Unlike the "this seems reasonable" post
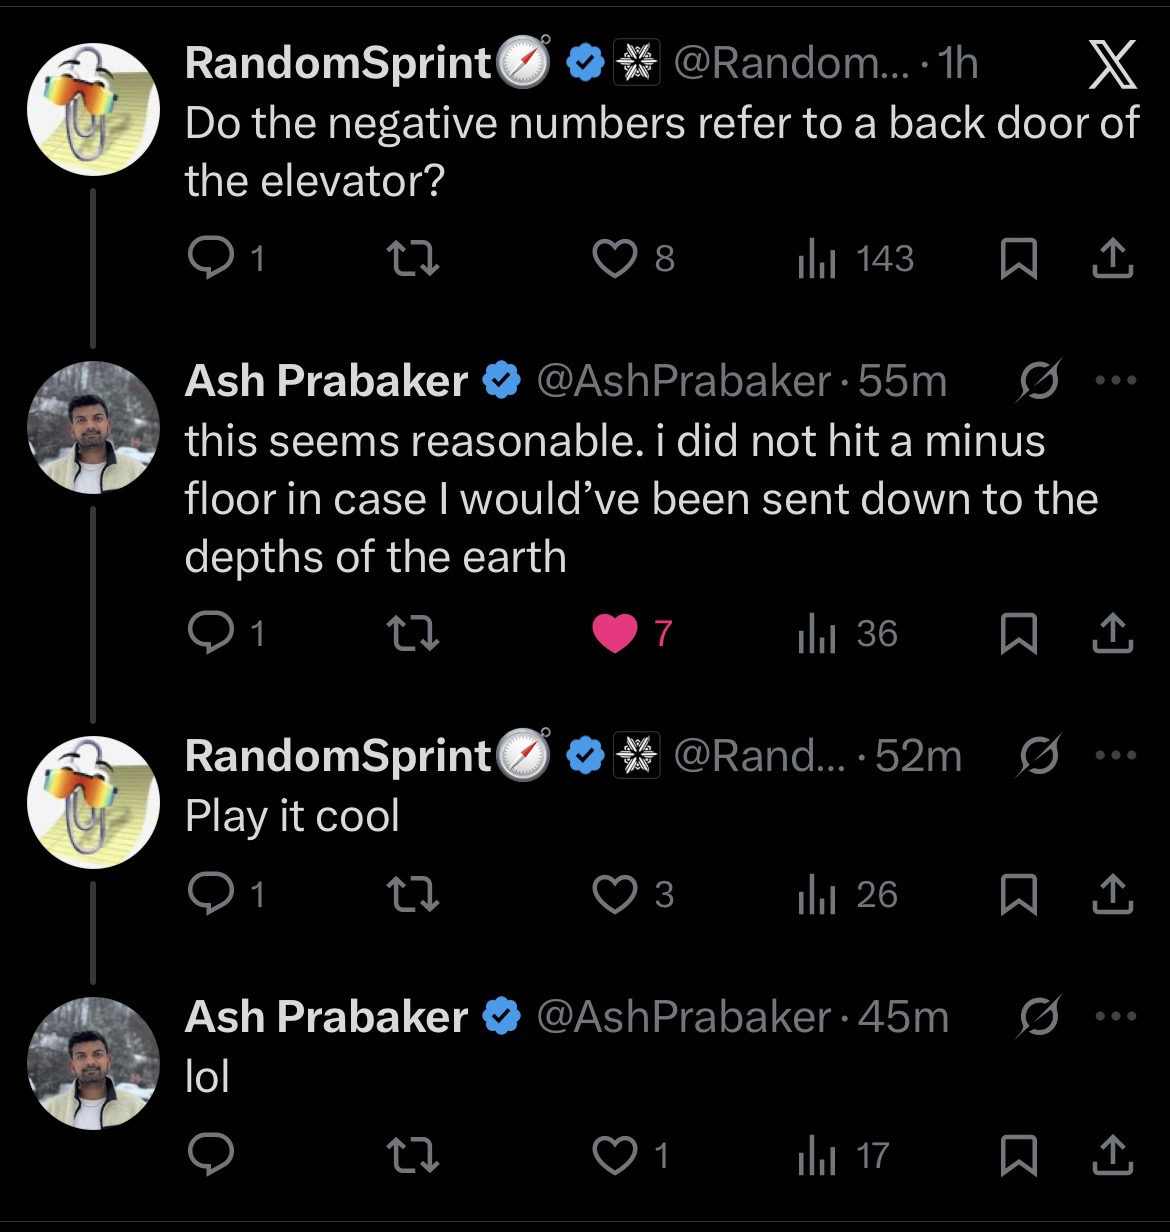The width and height of the screenshot is (1170, 1232). 616,634
